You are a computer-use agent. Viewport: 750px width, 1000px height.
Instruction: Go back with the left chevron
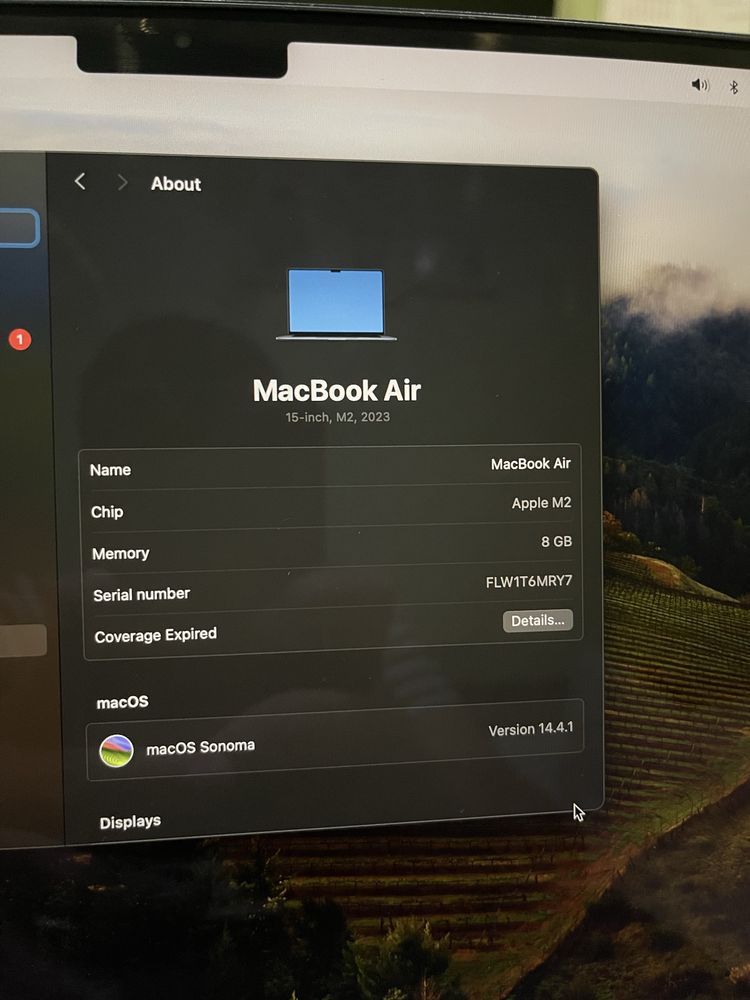80,182
